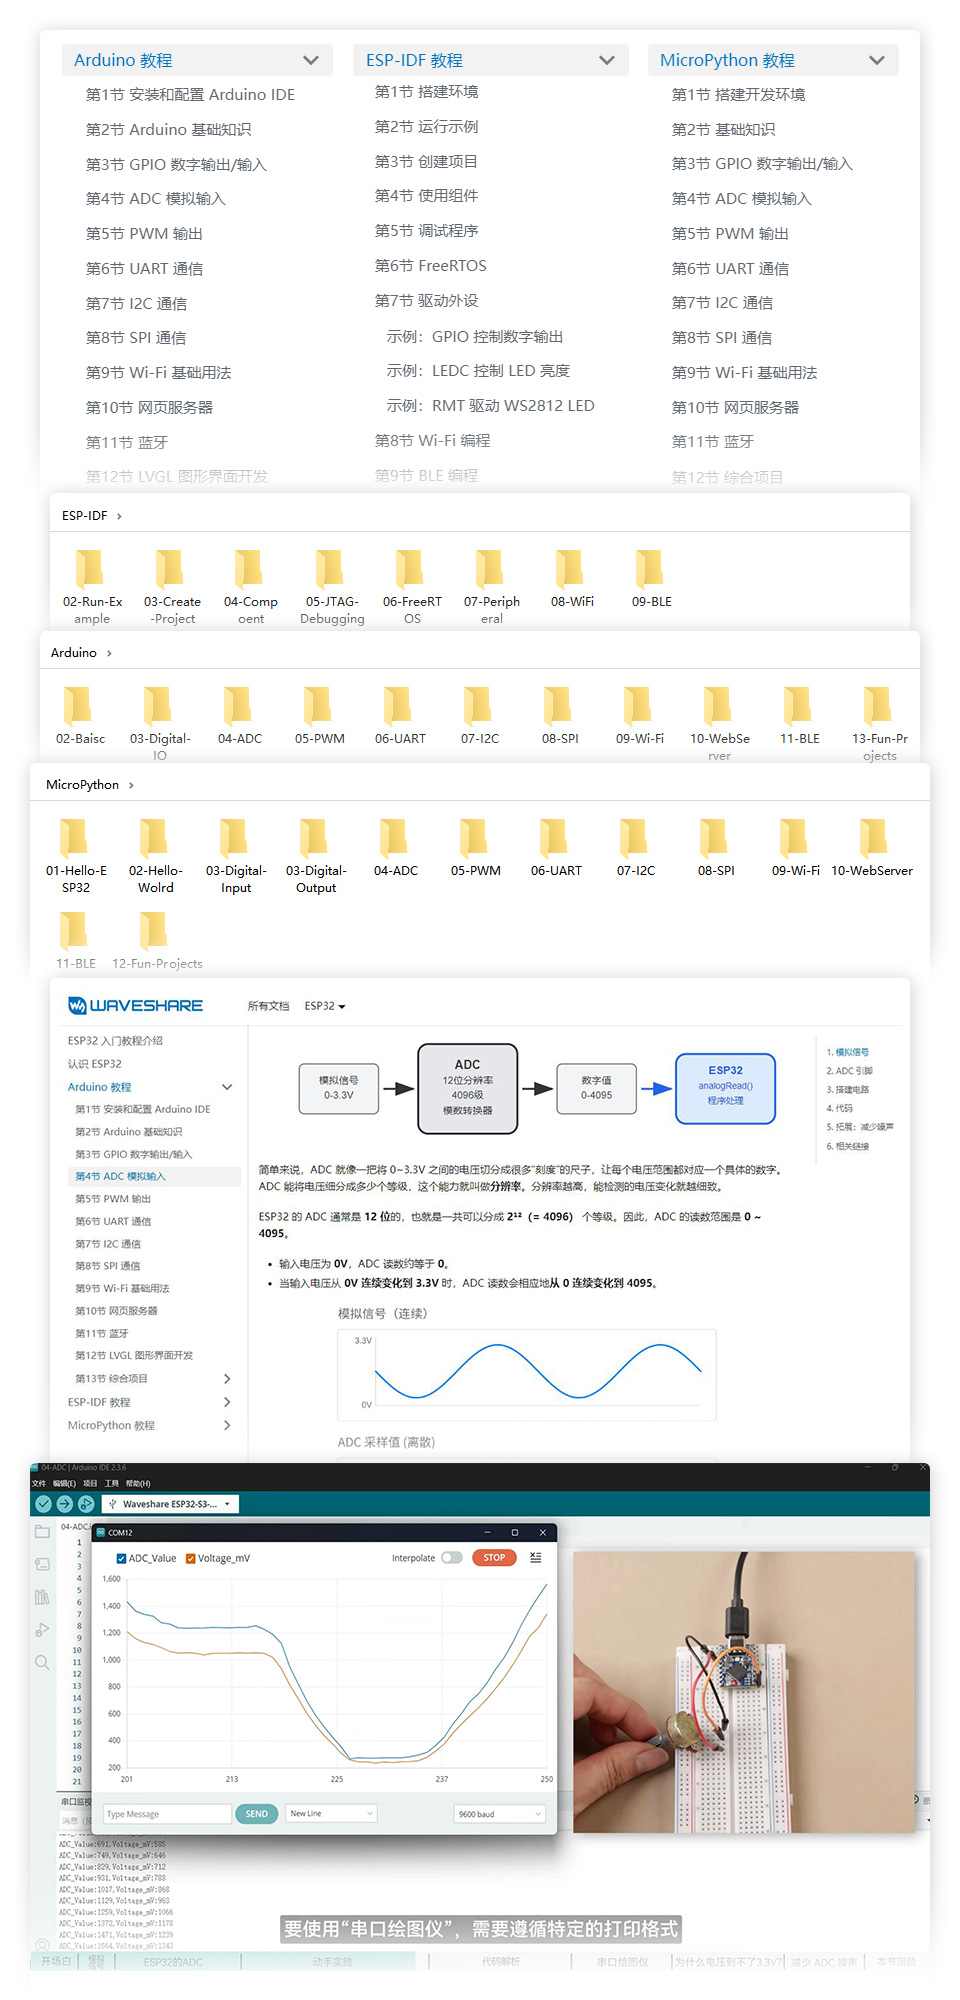
Task: Open the 04-ADC folder in the Arduino window
Action: 240,714
